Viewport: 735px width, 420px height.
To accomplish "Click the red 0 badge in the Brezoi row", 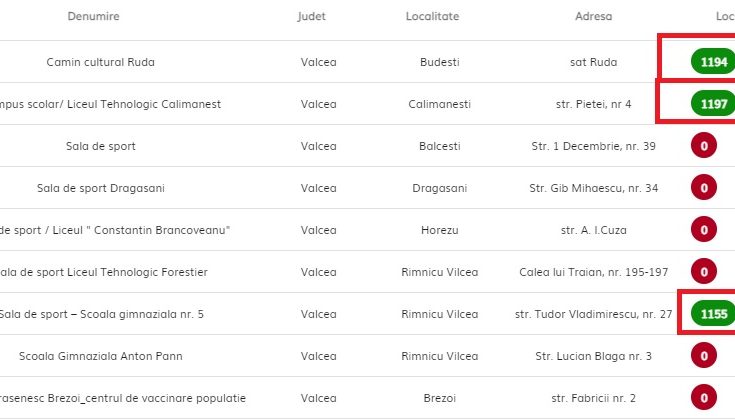I will pos(704,398).
